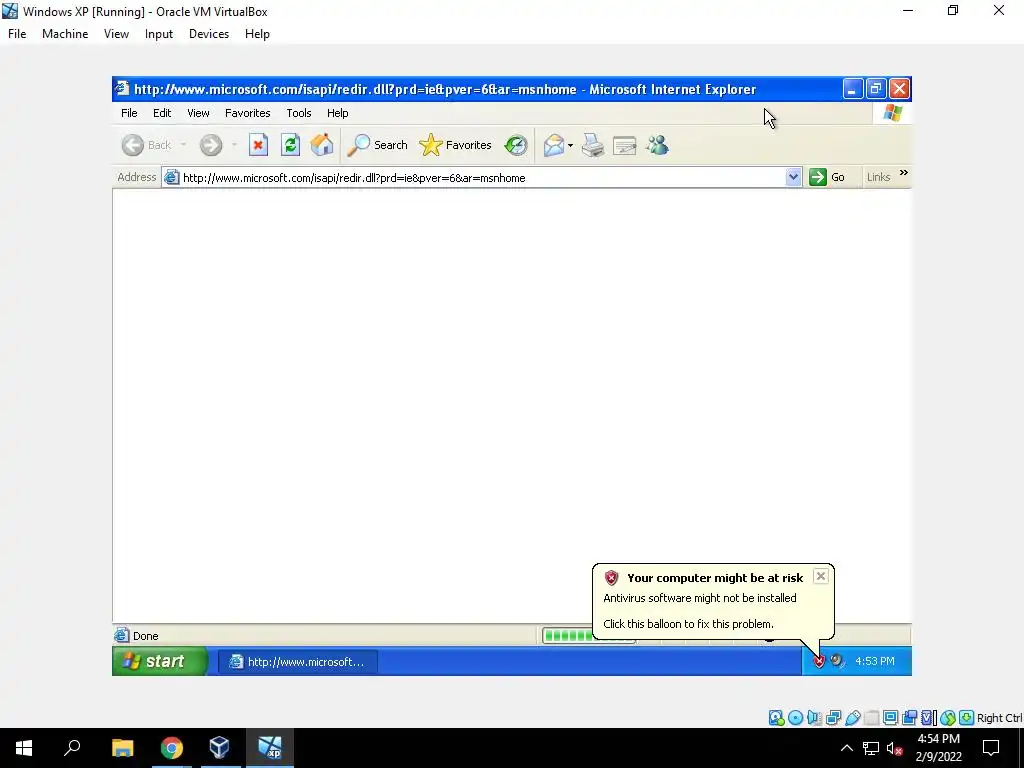This screenshot has height=768, width=1024.
Task: Close the security warning balloon
Action: (820, 576)
